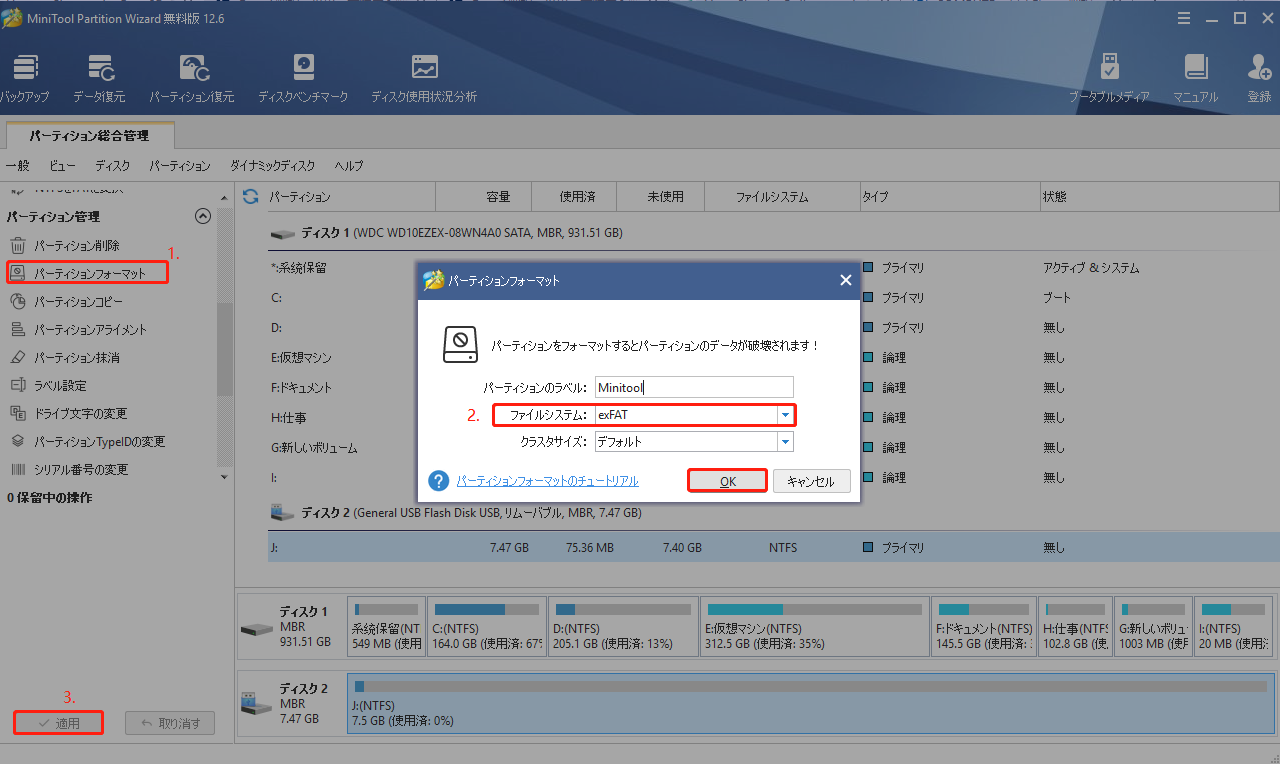This screenshot has width=1280, height=764.
Task: Open the クラスタサイズ dropdown
Action: point(785,440)
